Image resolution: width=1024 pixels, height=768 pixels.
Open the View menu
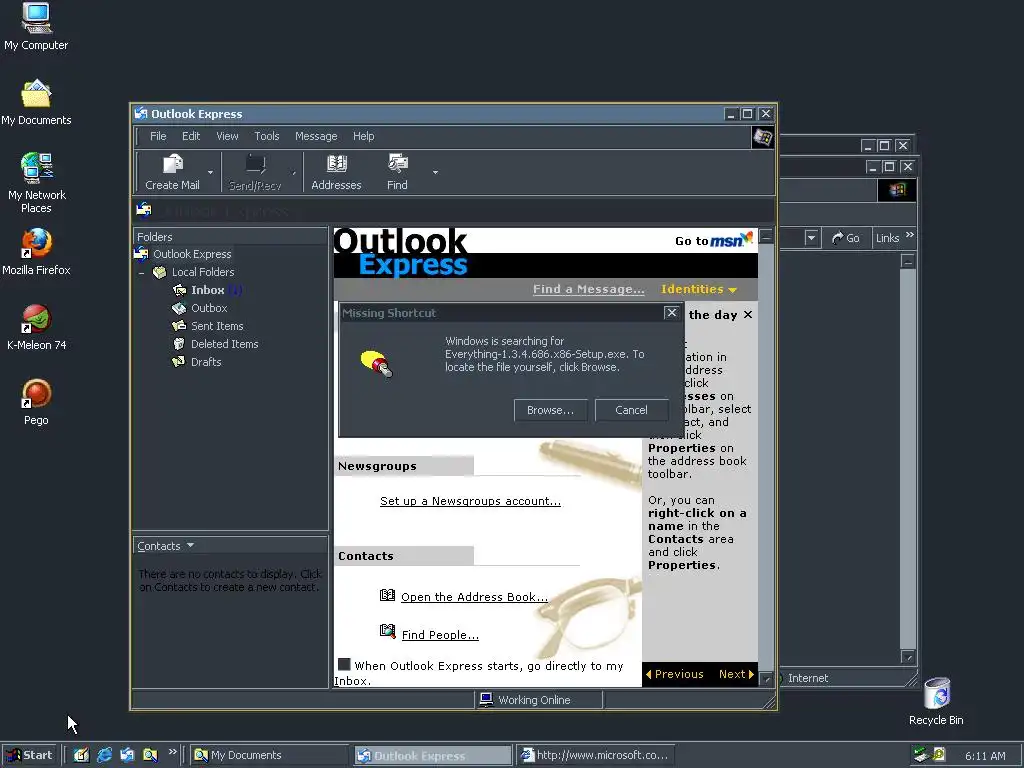[x=227, y=136]
